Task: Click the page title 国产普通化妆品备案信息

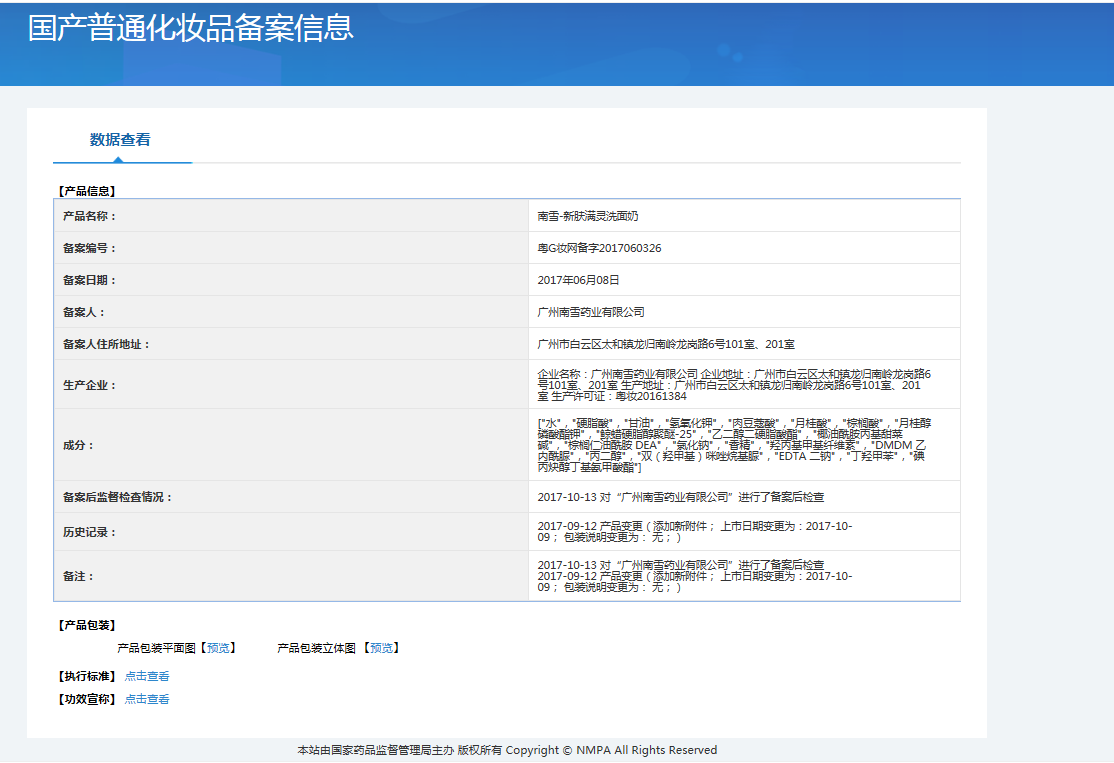Action: click(x=190, y=28)
